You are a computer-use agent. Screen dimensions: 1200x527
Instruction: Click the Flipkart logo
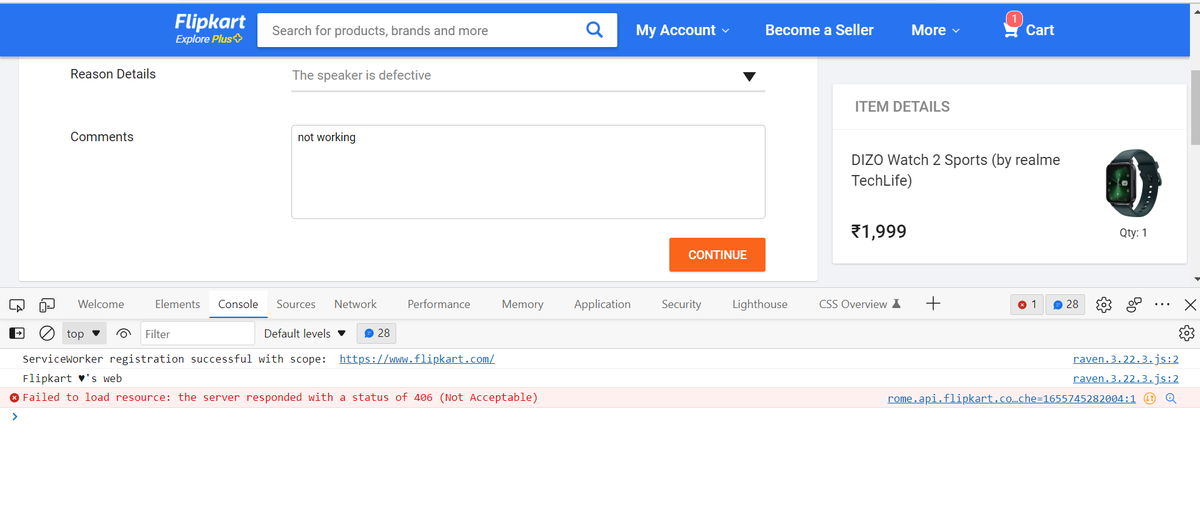(209, 22)
